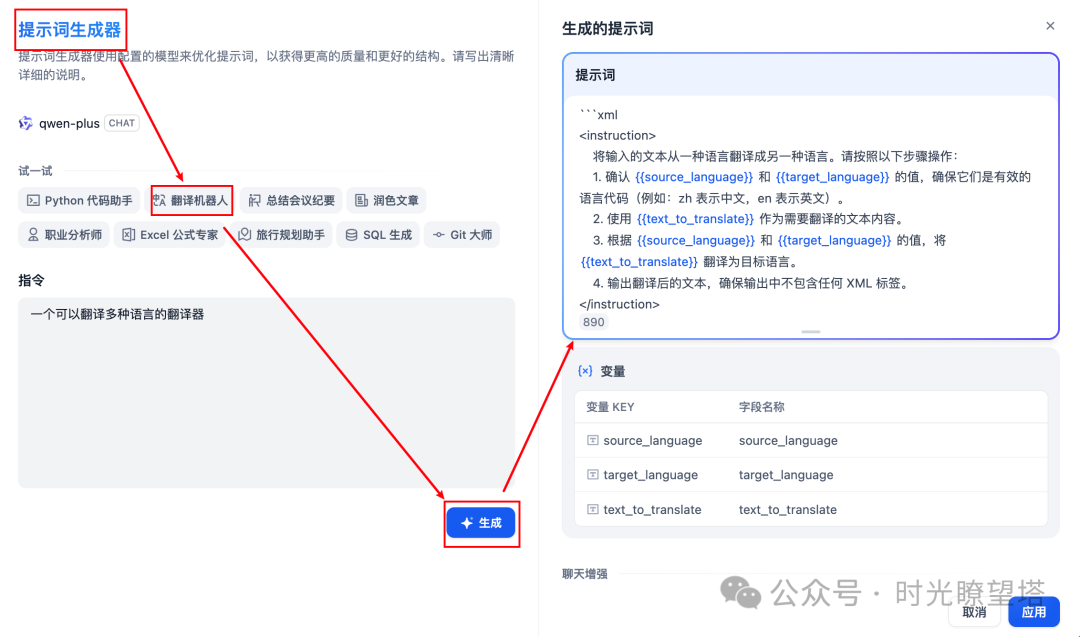Click the text_to_translate variable key

(x=652, y=510)
